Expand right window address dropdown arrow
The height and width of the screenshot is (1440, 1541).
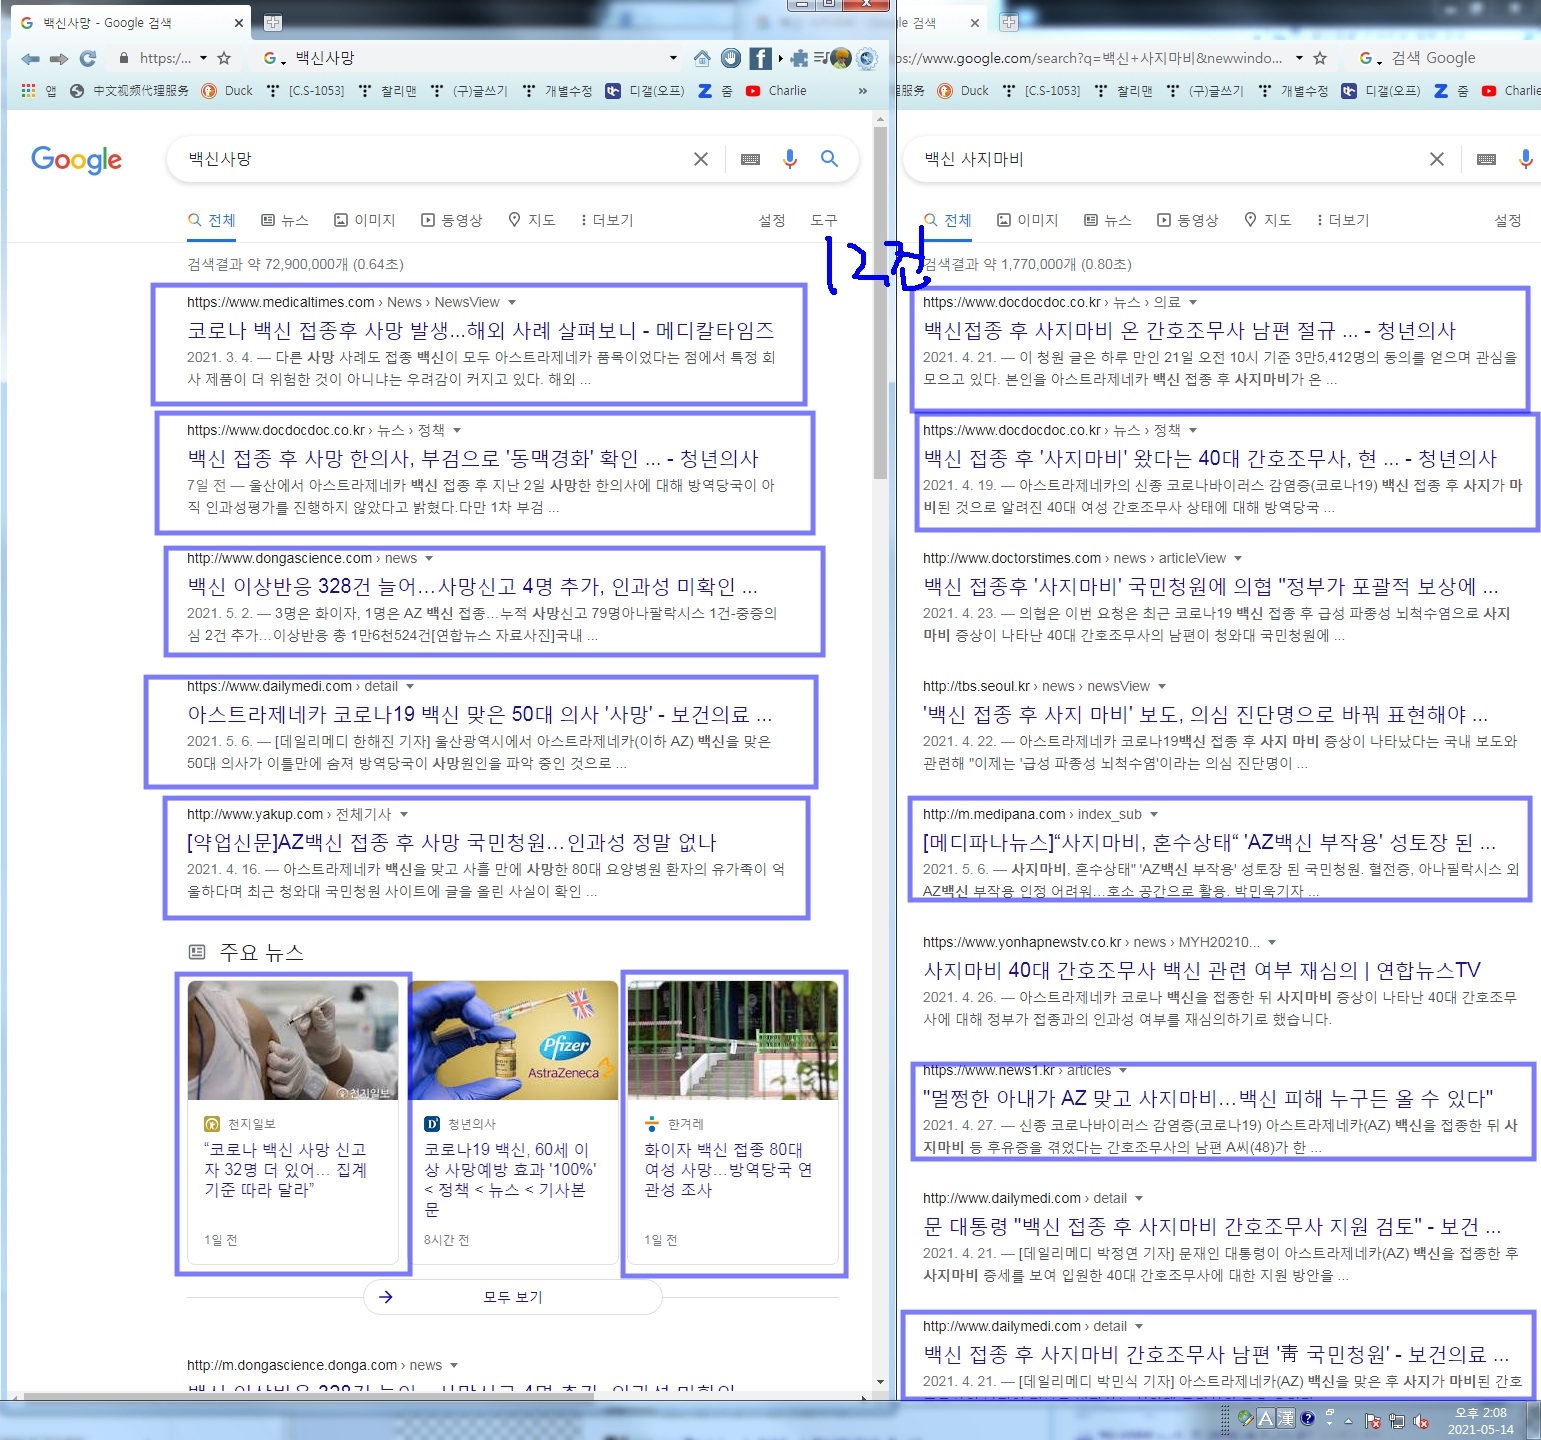click(1299, 58)
